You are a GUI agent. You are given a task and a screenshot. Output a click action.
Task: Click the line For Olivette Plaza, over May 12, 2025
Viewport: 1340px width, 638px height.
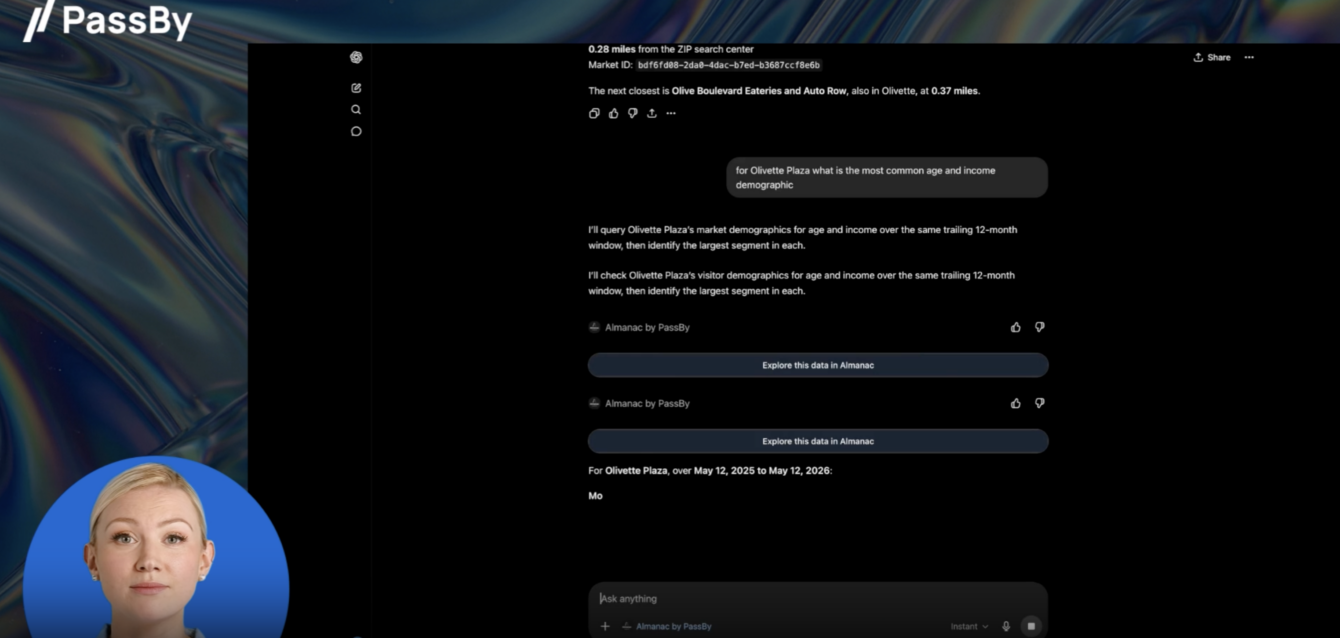pyautogui.click(x=710, y=470)
